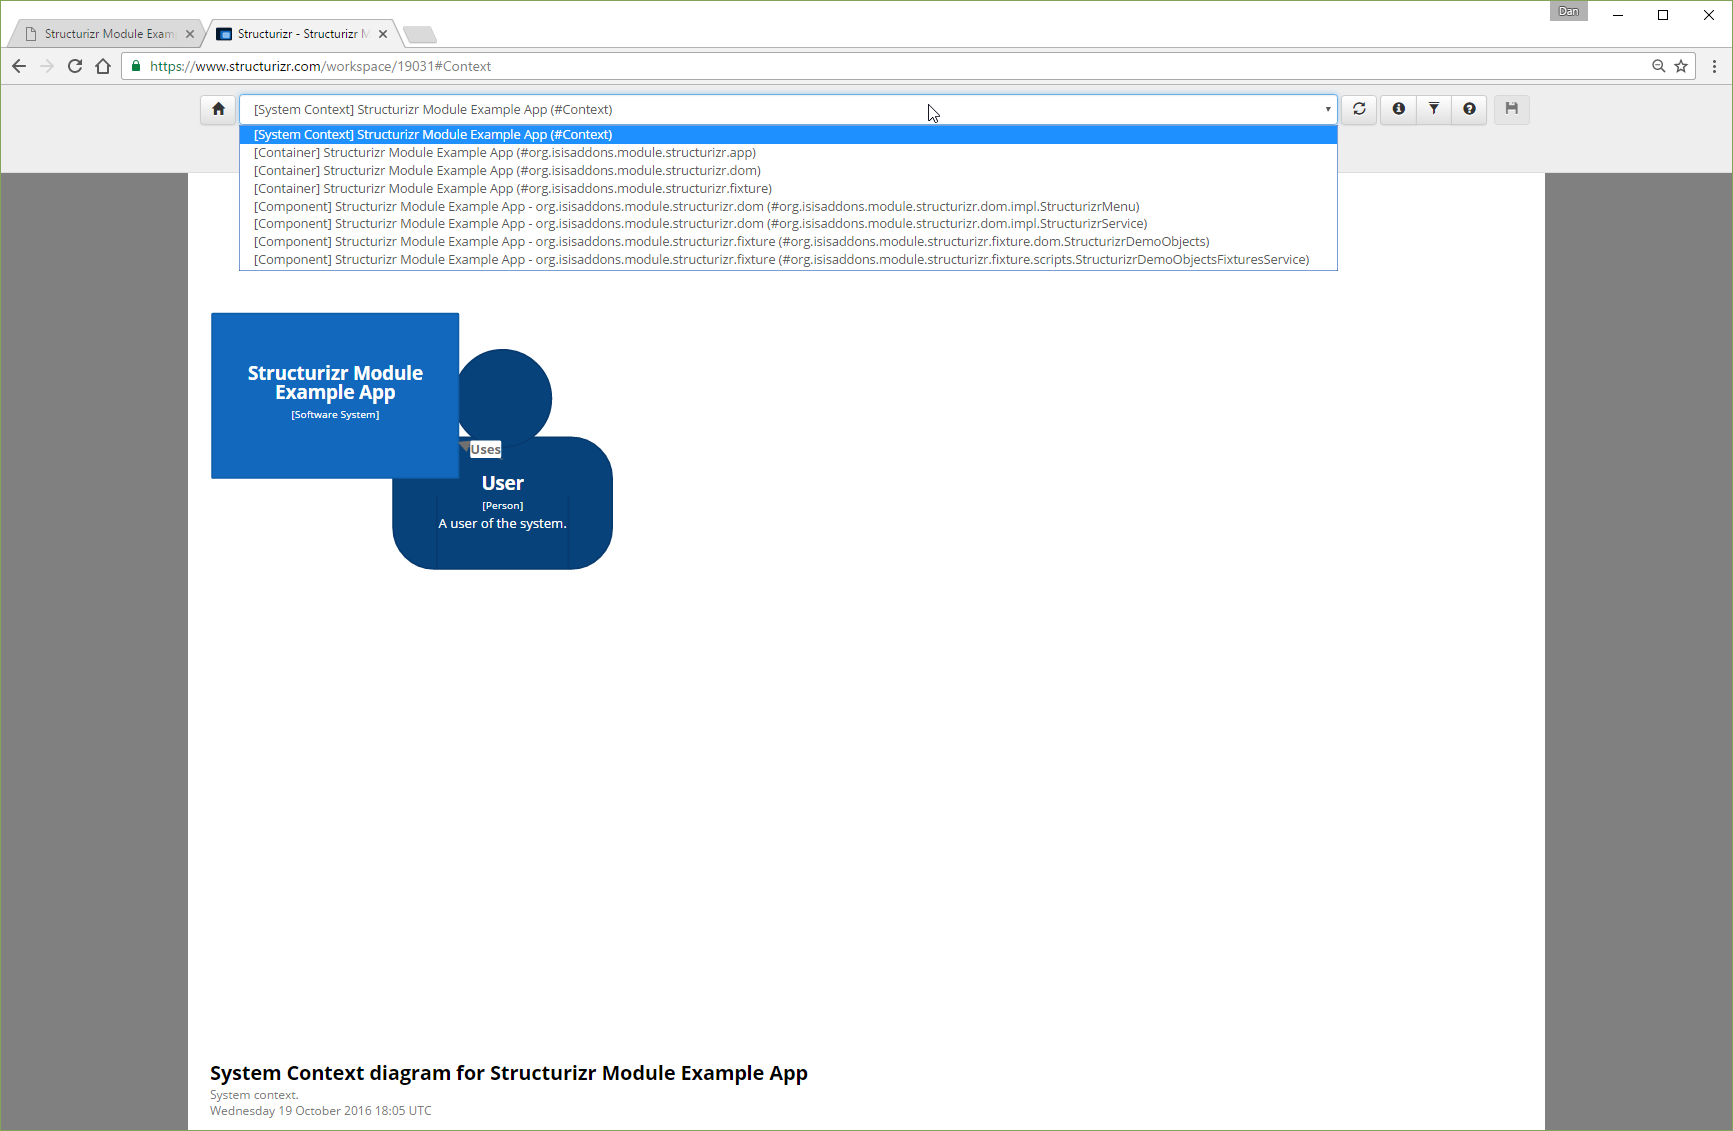Image resolution: width=1733 pixels, height=1131 pixels.
Task: Click the 'System context.' description text
Action: 254,1095
